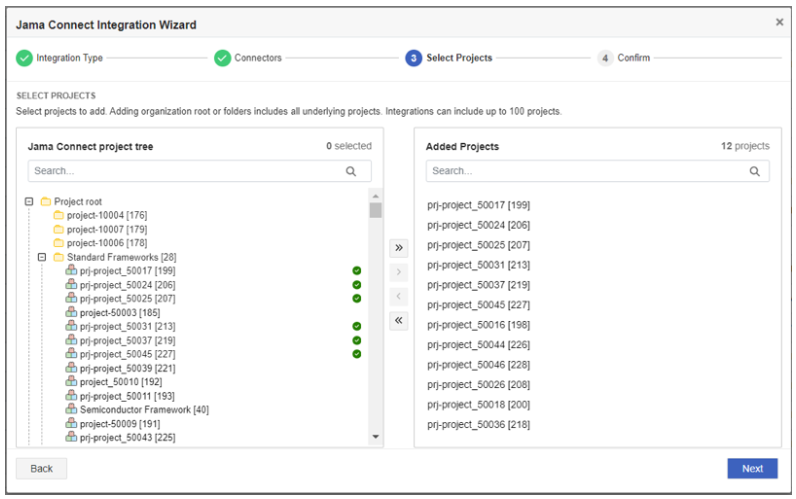Select project-10006 [178] in tree
Viewport: 796px width, 499px height.
coord(107,243)
